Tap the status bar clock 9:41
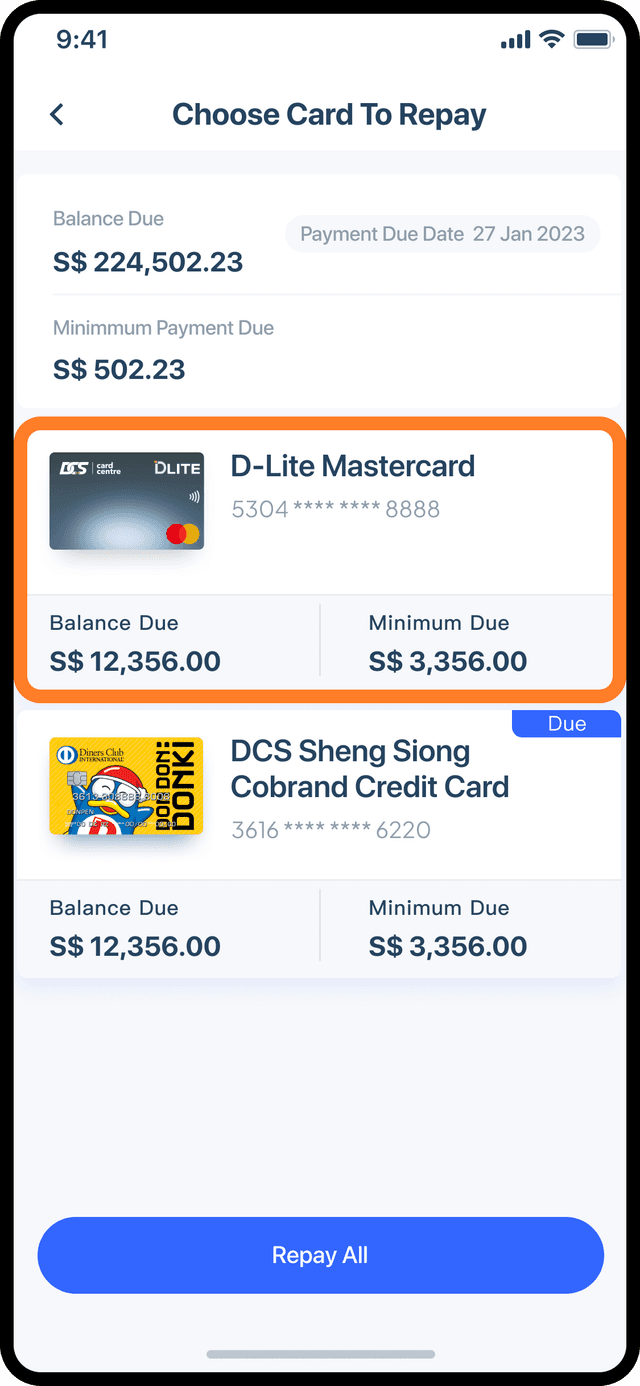Image resolution: width=640 pixels, height=1386 pixels. (82, 39)
